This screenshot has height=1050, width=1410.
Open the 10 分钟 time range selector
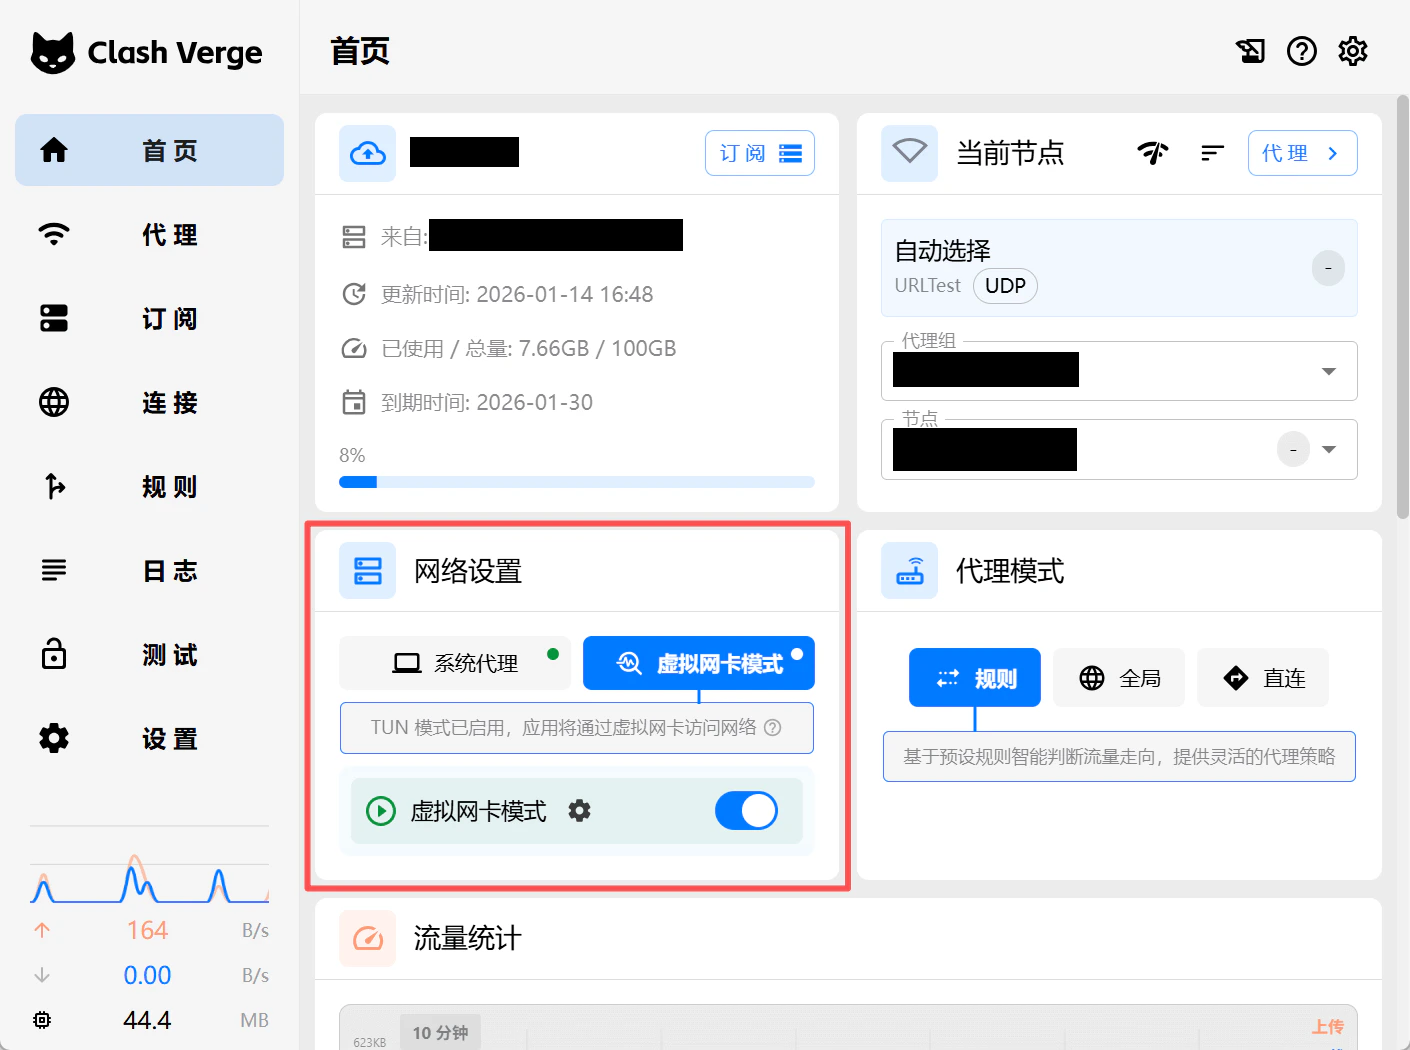pyautogui.click(x=440, y=1032)
